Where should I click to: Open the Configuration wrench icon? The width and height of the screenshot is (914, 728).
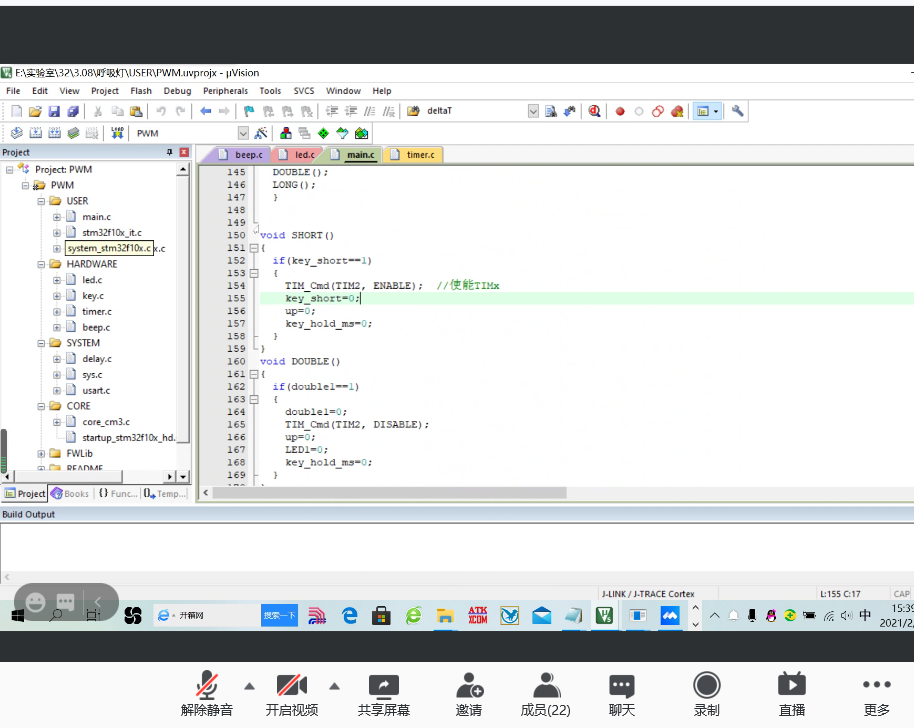tap(738, 111)
